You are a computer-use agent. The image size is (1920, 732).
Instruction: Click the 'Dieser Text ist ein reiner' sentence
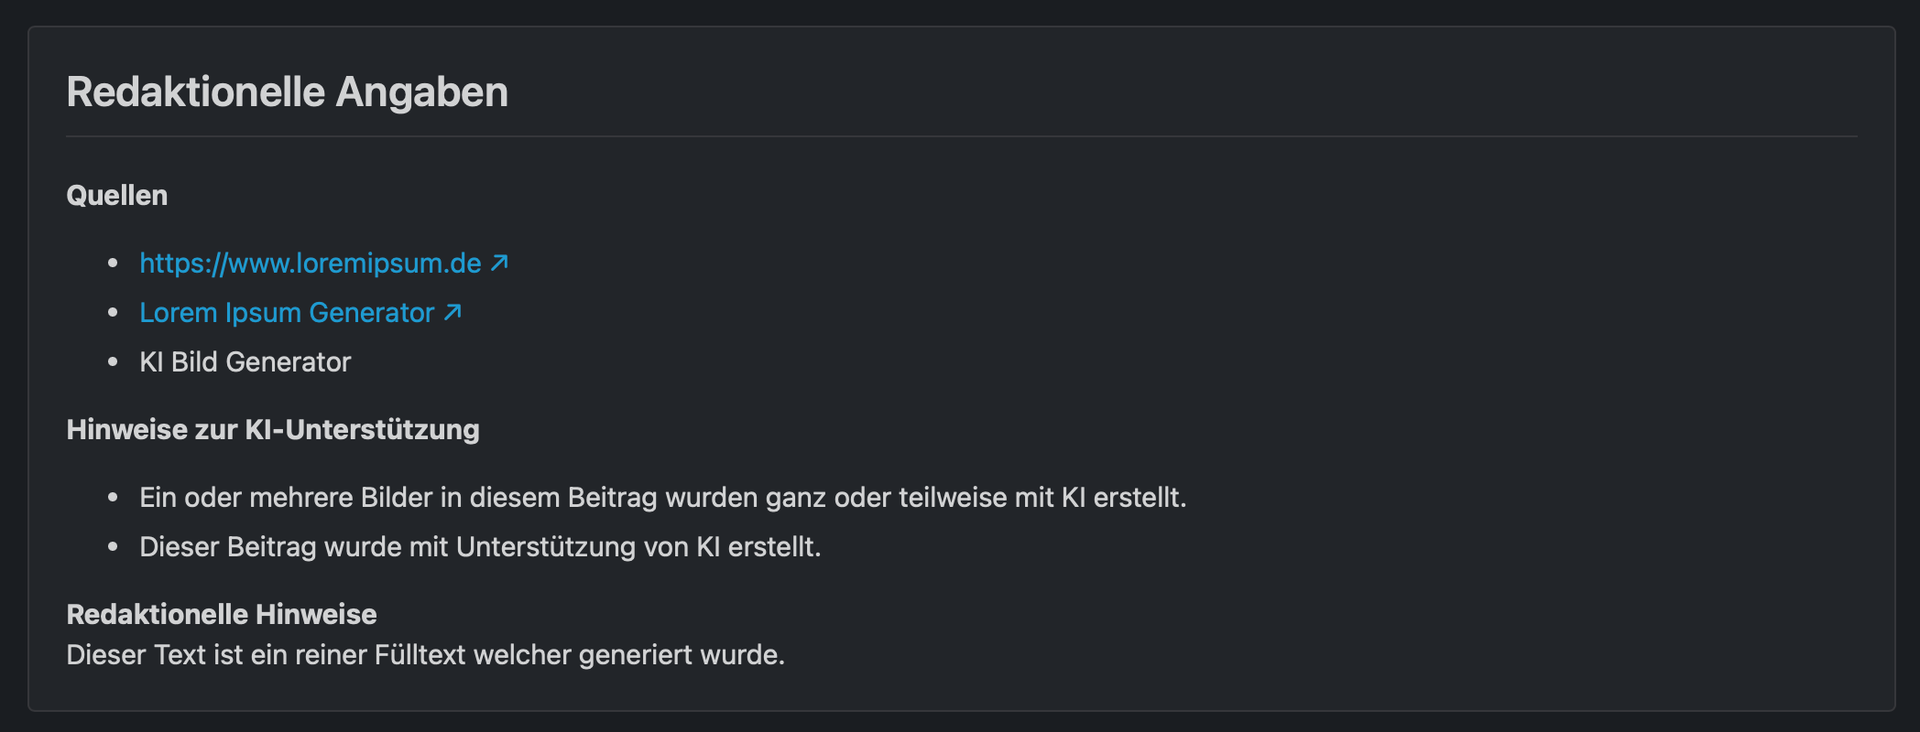[x=425, y=655]
